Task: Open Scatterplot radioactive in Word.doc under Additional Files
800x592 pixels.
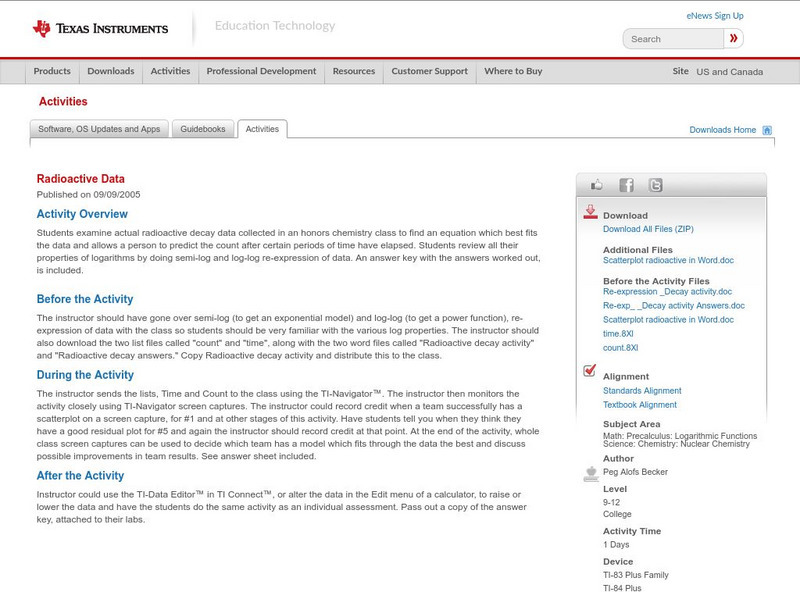Action: pos(668,260)
